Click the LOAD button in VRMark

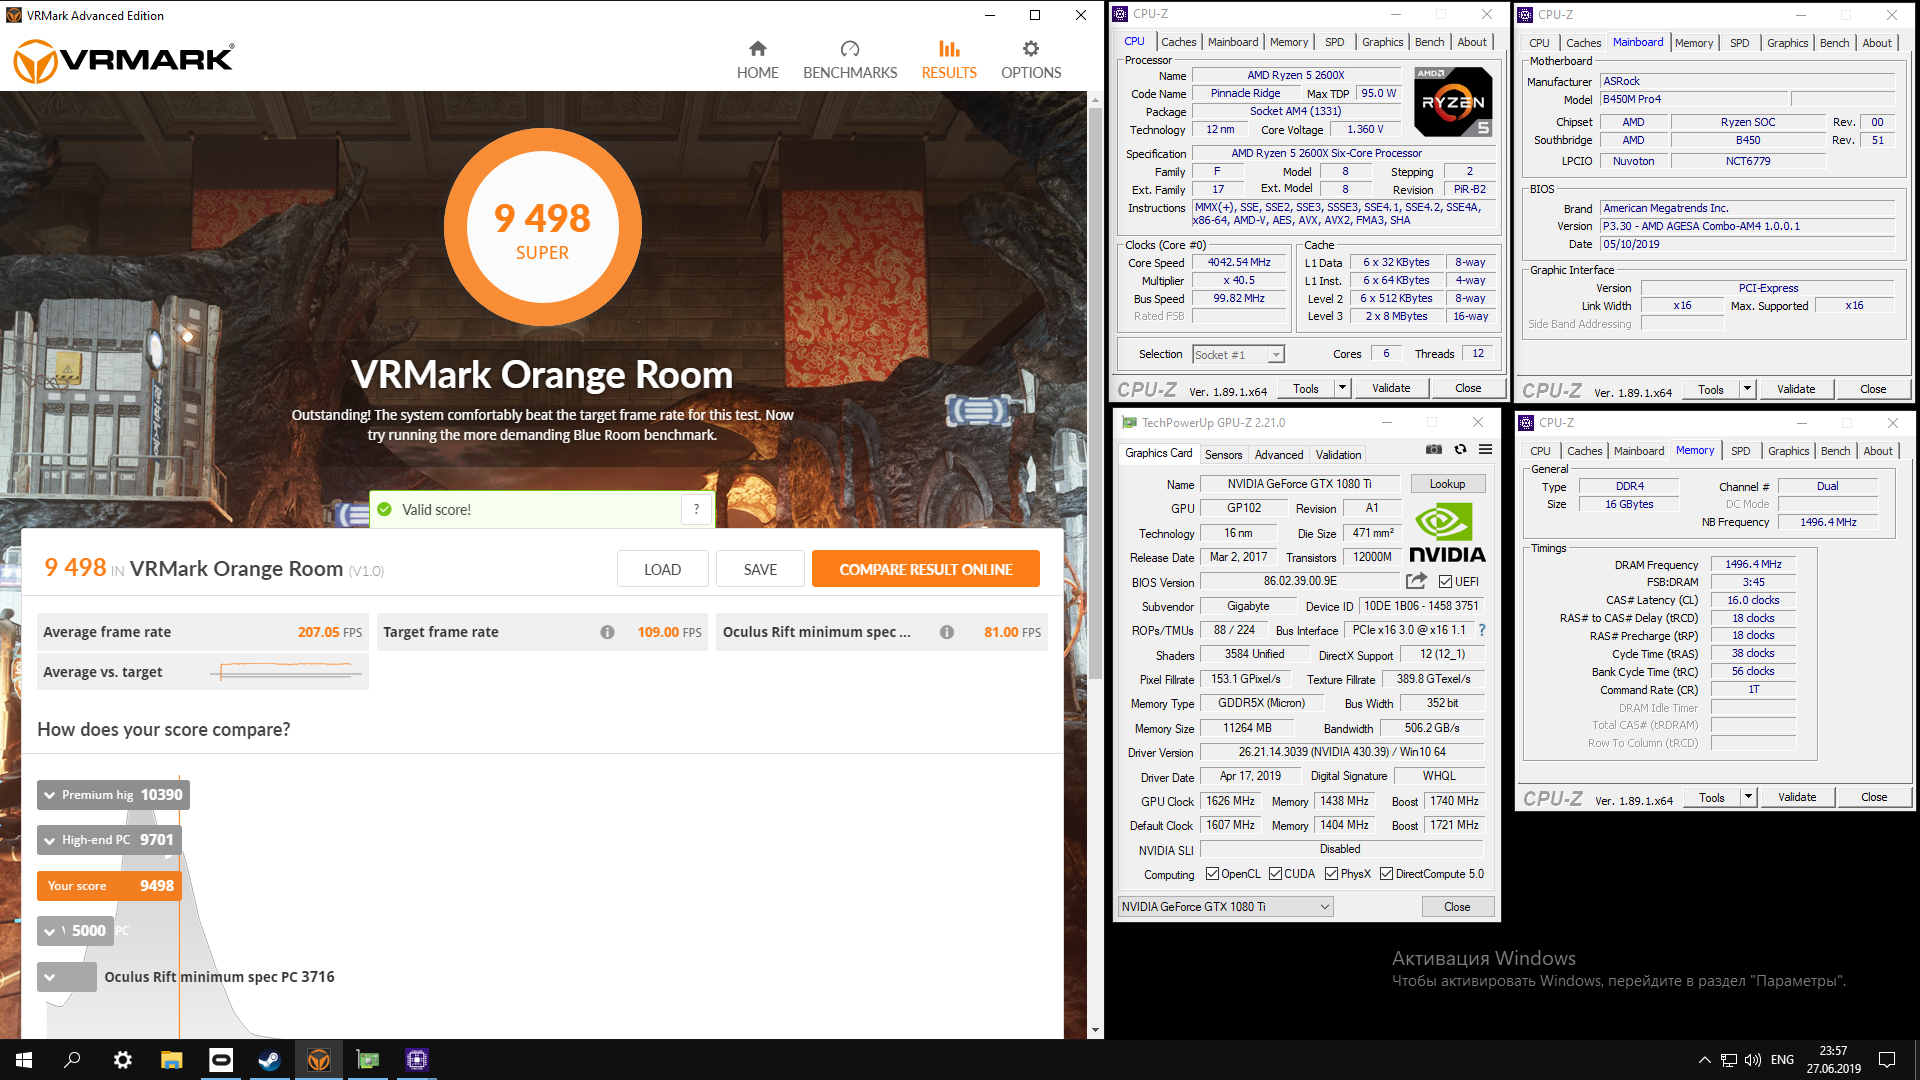[662, 569]
